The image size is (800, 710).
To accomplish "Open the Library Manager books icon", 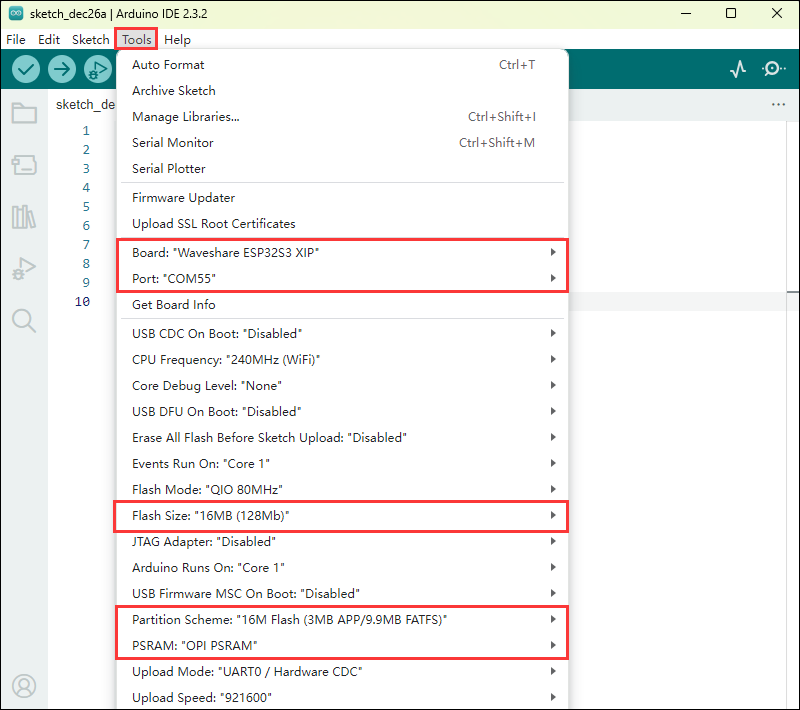I will (24, 216).
